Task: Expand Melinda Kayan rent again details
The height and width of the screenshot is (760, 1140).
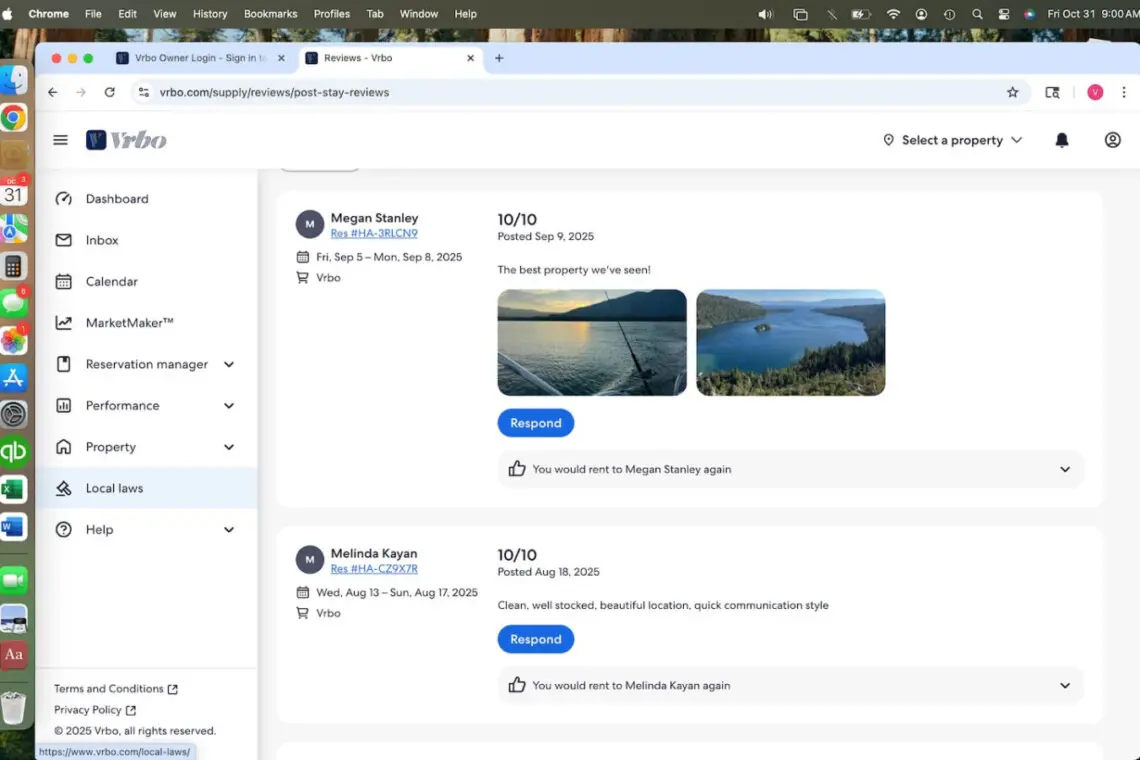Action: tap(1064, 686)
